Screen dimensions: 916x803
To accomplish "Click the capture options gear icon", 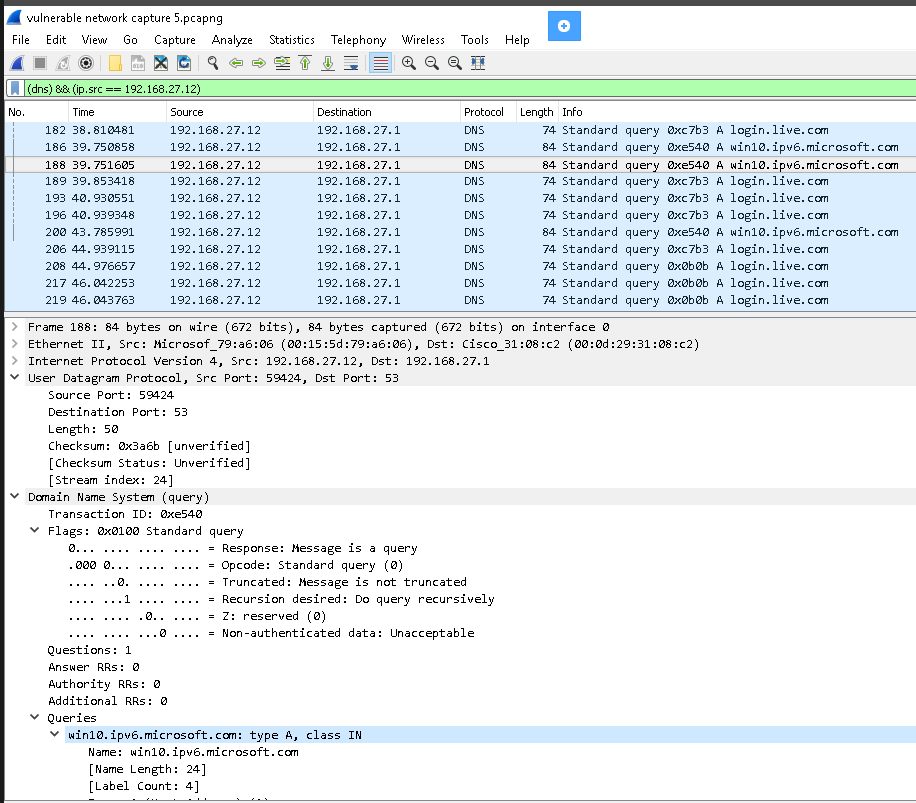I will [x=86, y=63].
